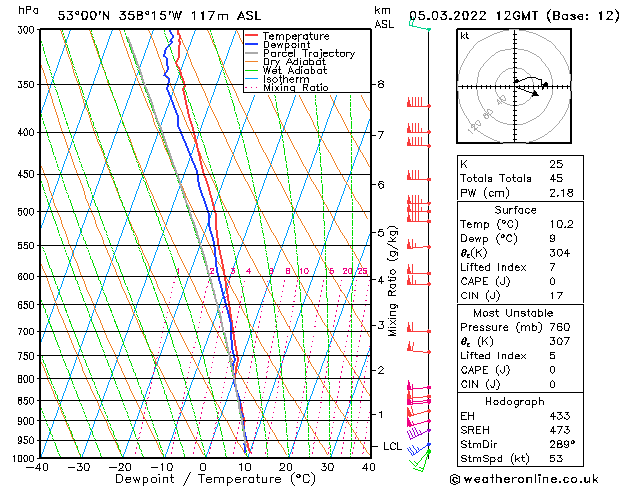Click the green wind barb at chart top
This screenshot has height=486, width=629.
(x=420, y=24)
